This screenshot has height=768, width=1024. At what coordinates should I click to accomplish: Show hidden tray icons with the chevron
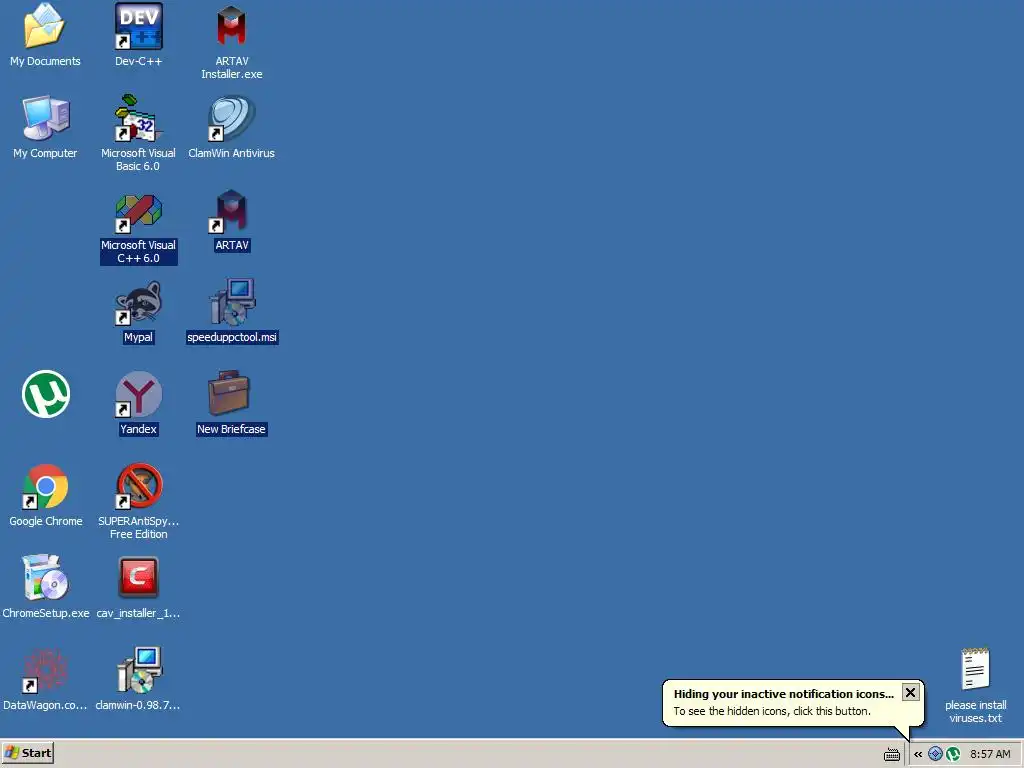pos(918,754)
